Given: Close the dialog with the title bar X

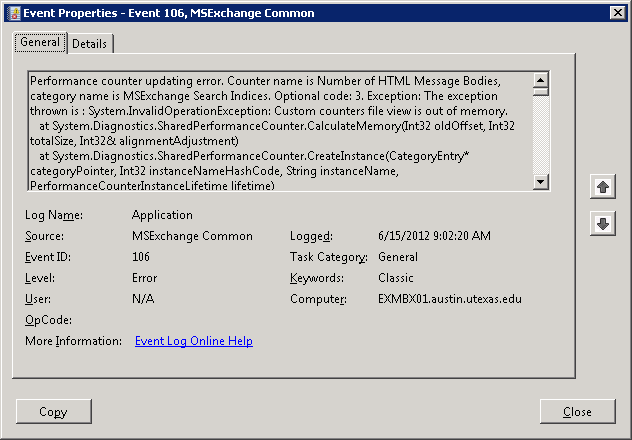Looking at the screenshot, I should pyautogui.click(x=614, y=13).
